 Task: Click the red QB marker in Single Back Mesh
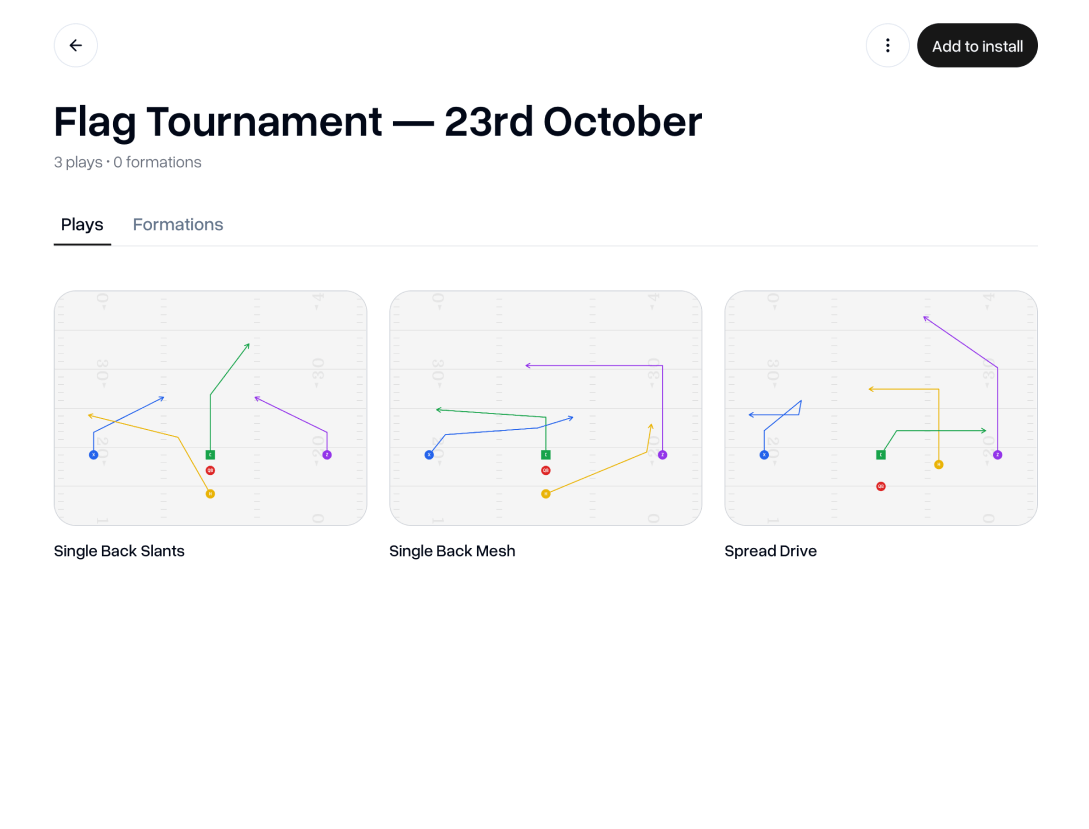pos(545,470)
